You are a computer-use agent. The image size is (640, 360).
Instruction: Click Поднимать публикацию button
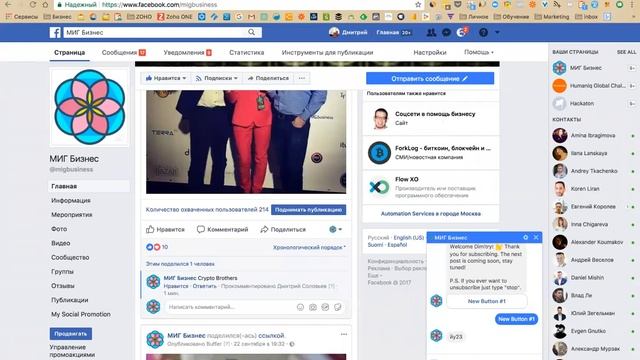[308, 209]
